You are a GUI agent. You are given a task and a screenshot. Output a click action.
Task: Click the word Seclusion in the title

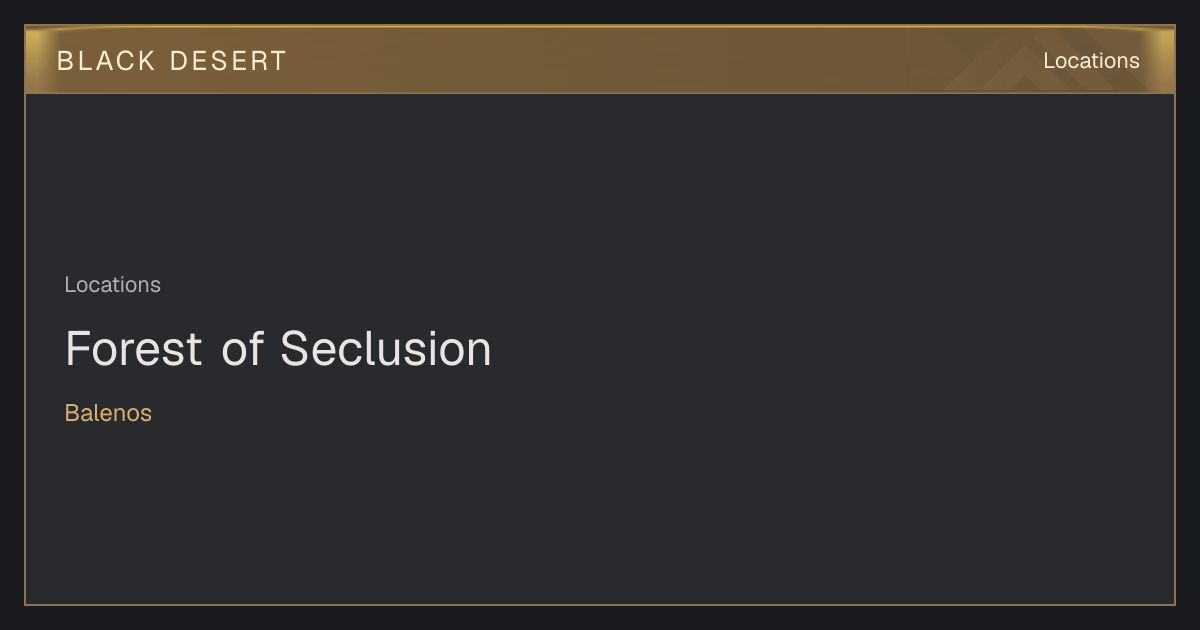point(386,349)
